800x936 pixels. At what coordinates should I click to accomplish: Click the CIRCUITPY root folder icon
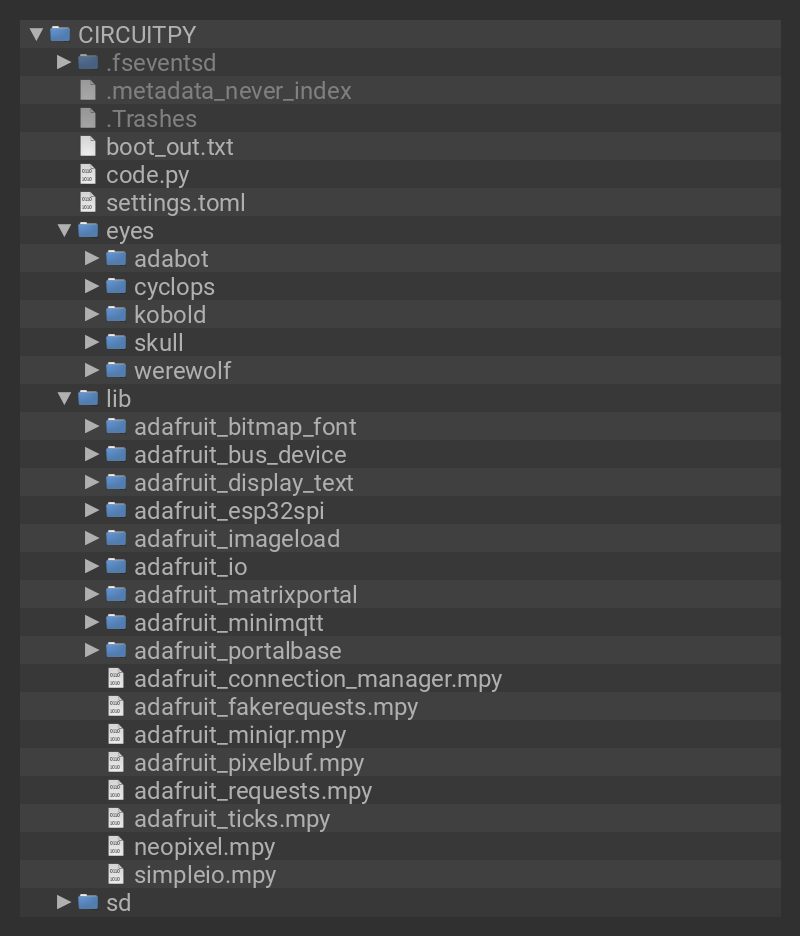pyautogui.click(x=60, y=35)
